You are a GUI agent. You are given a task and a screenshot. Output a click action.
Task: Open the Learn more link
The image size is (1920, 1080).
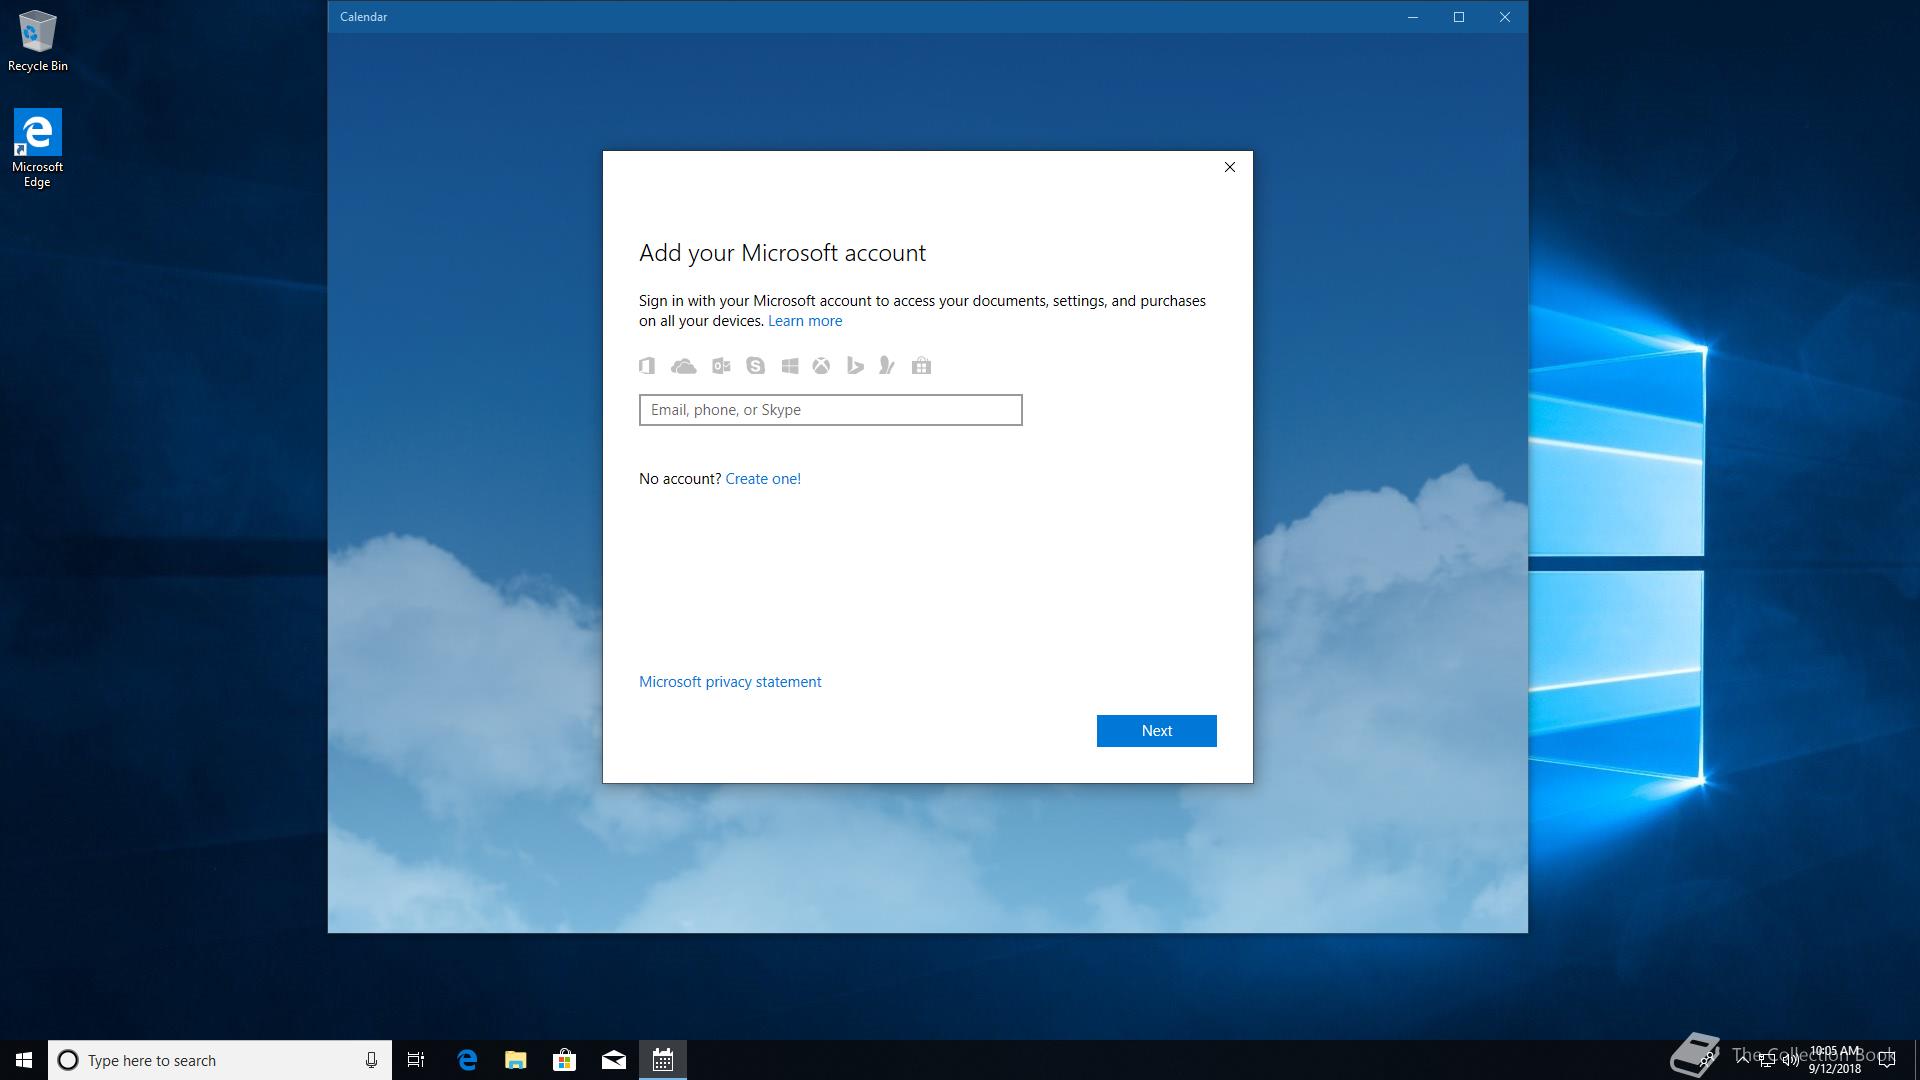tap(805, 321)
